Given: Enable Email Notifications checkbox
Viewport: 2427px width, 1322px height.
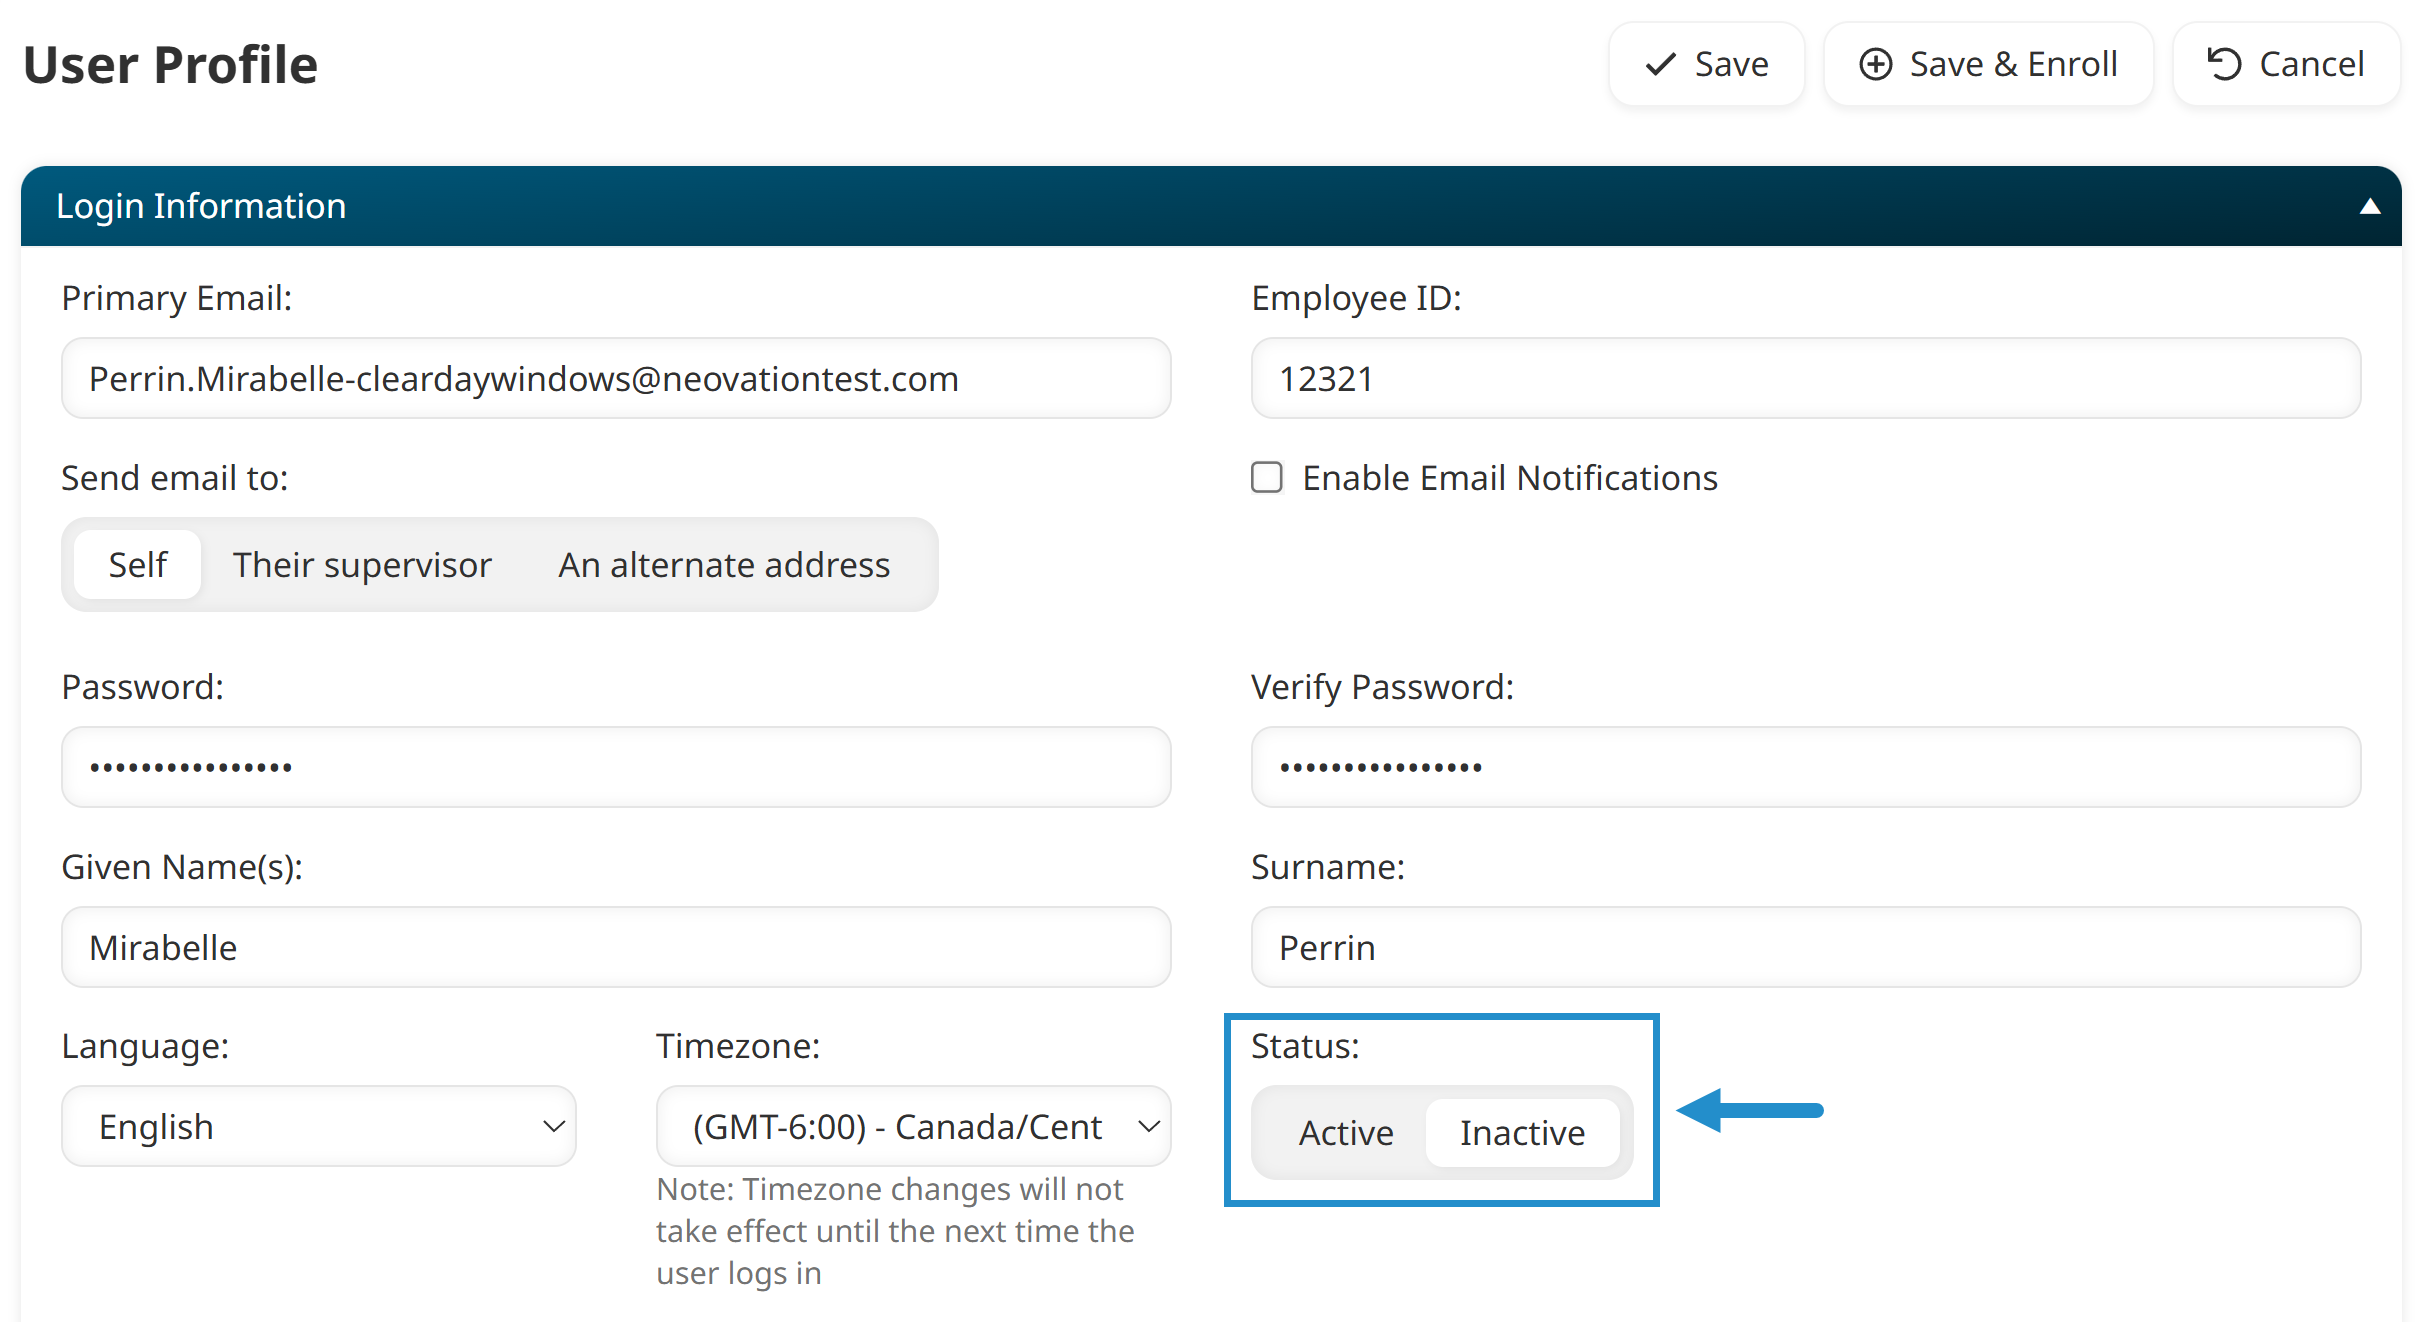Looking at the screenshot, I should tap(1267, 478).
